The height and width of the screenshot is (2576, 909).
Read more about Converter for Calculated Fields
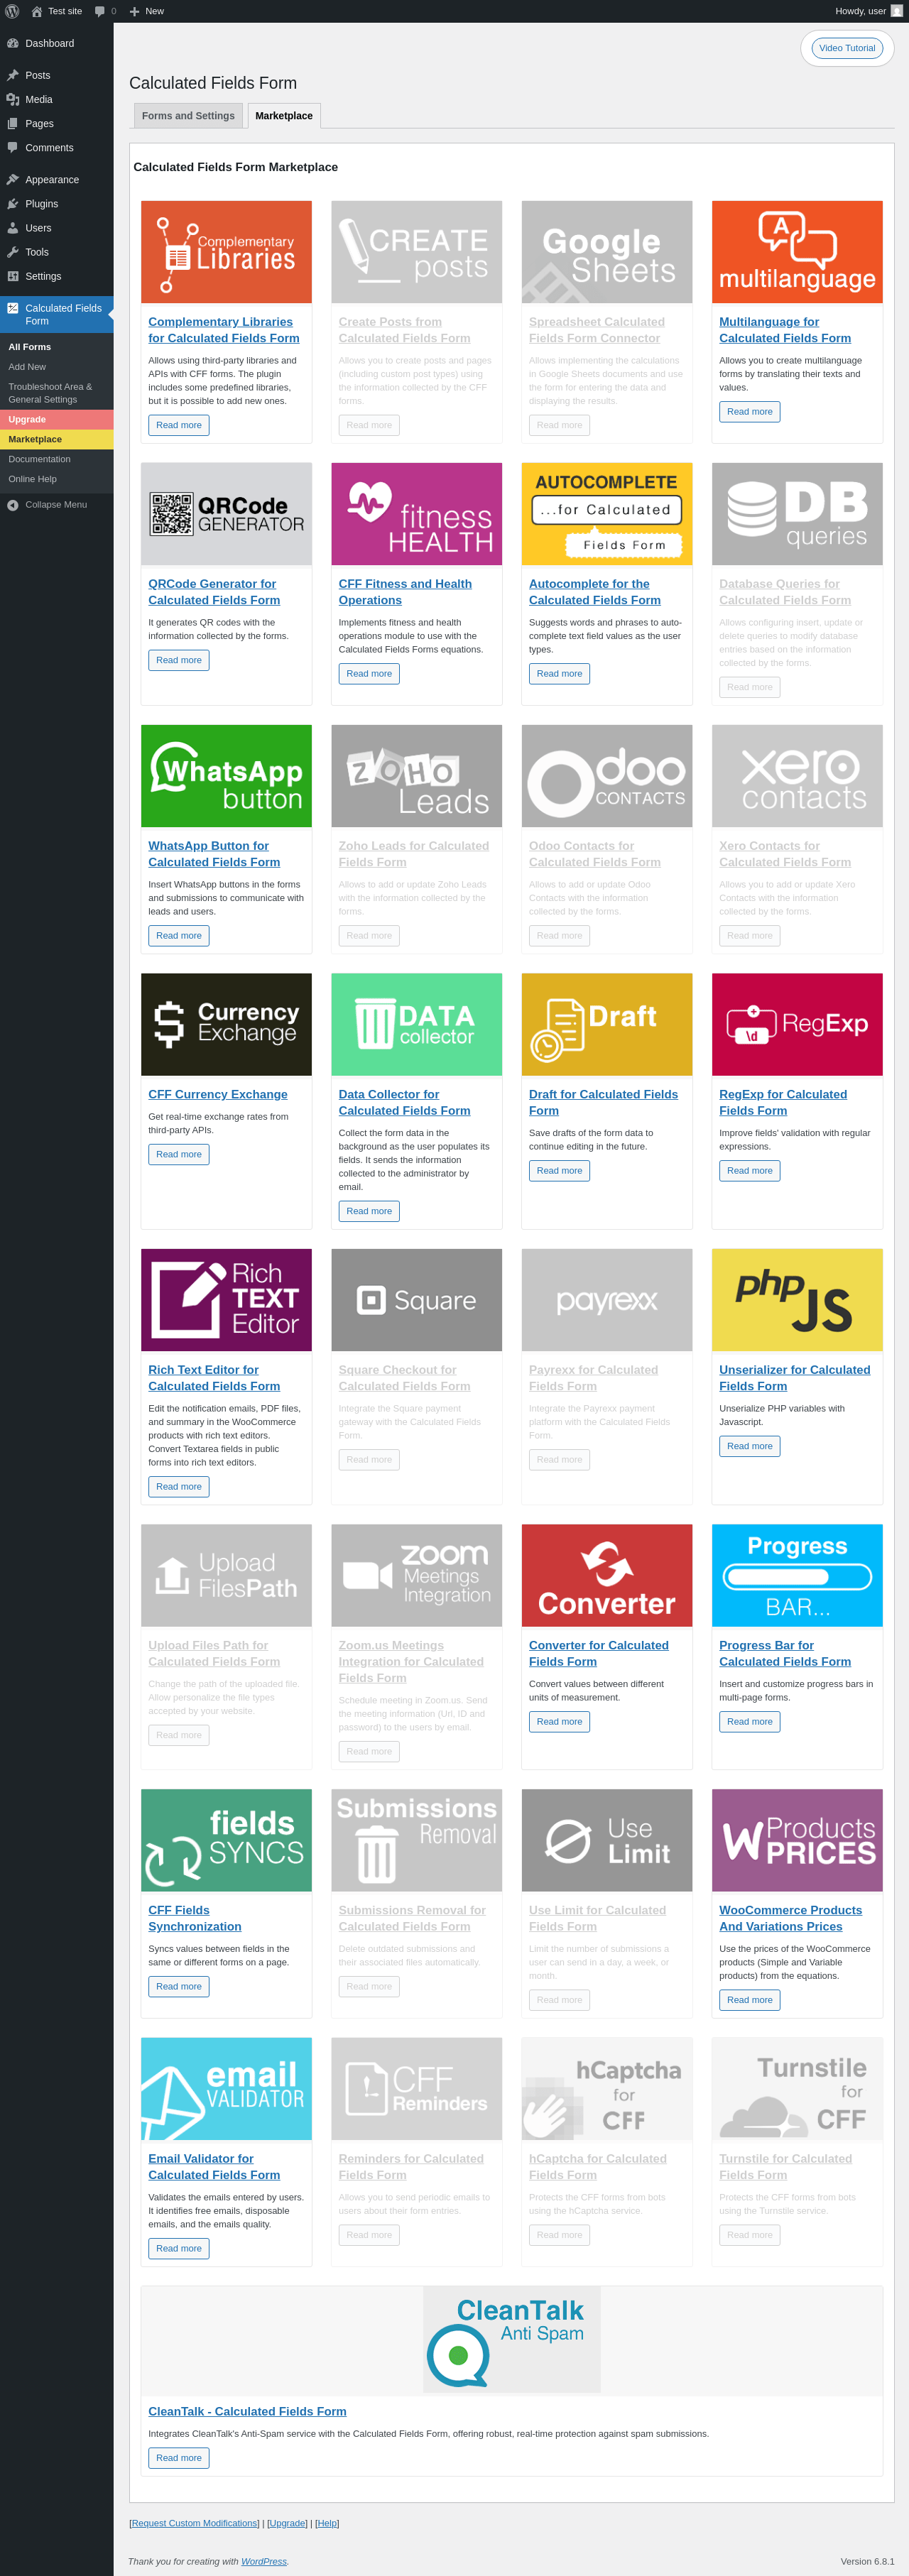tap(559, 1722)
